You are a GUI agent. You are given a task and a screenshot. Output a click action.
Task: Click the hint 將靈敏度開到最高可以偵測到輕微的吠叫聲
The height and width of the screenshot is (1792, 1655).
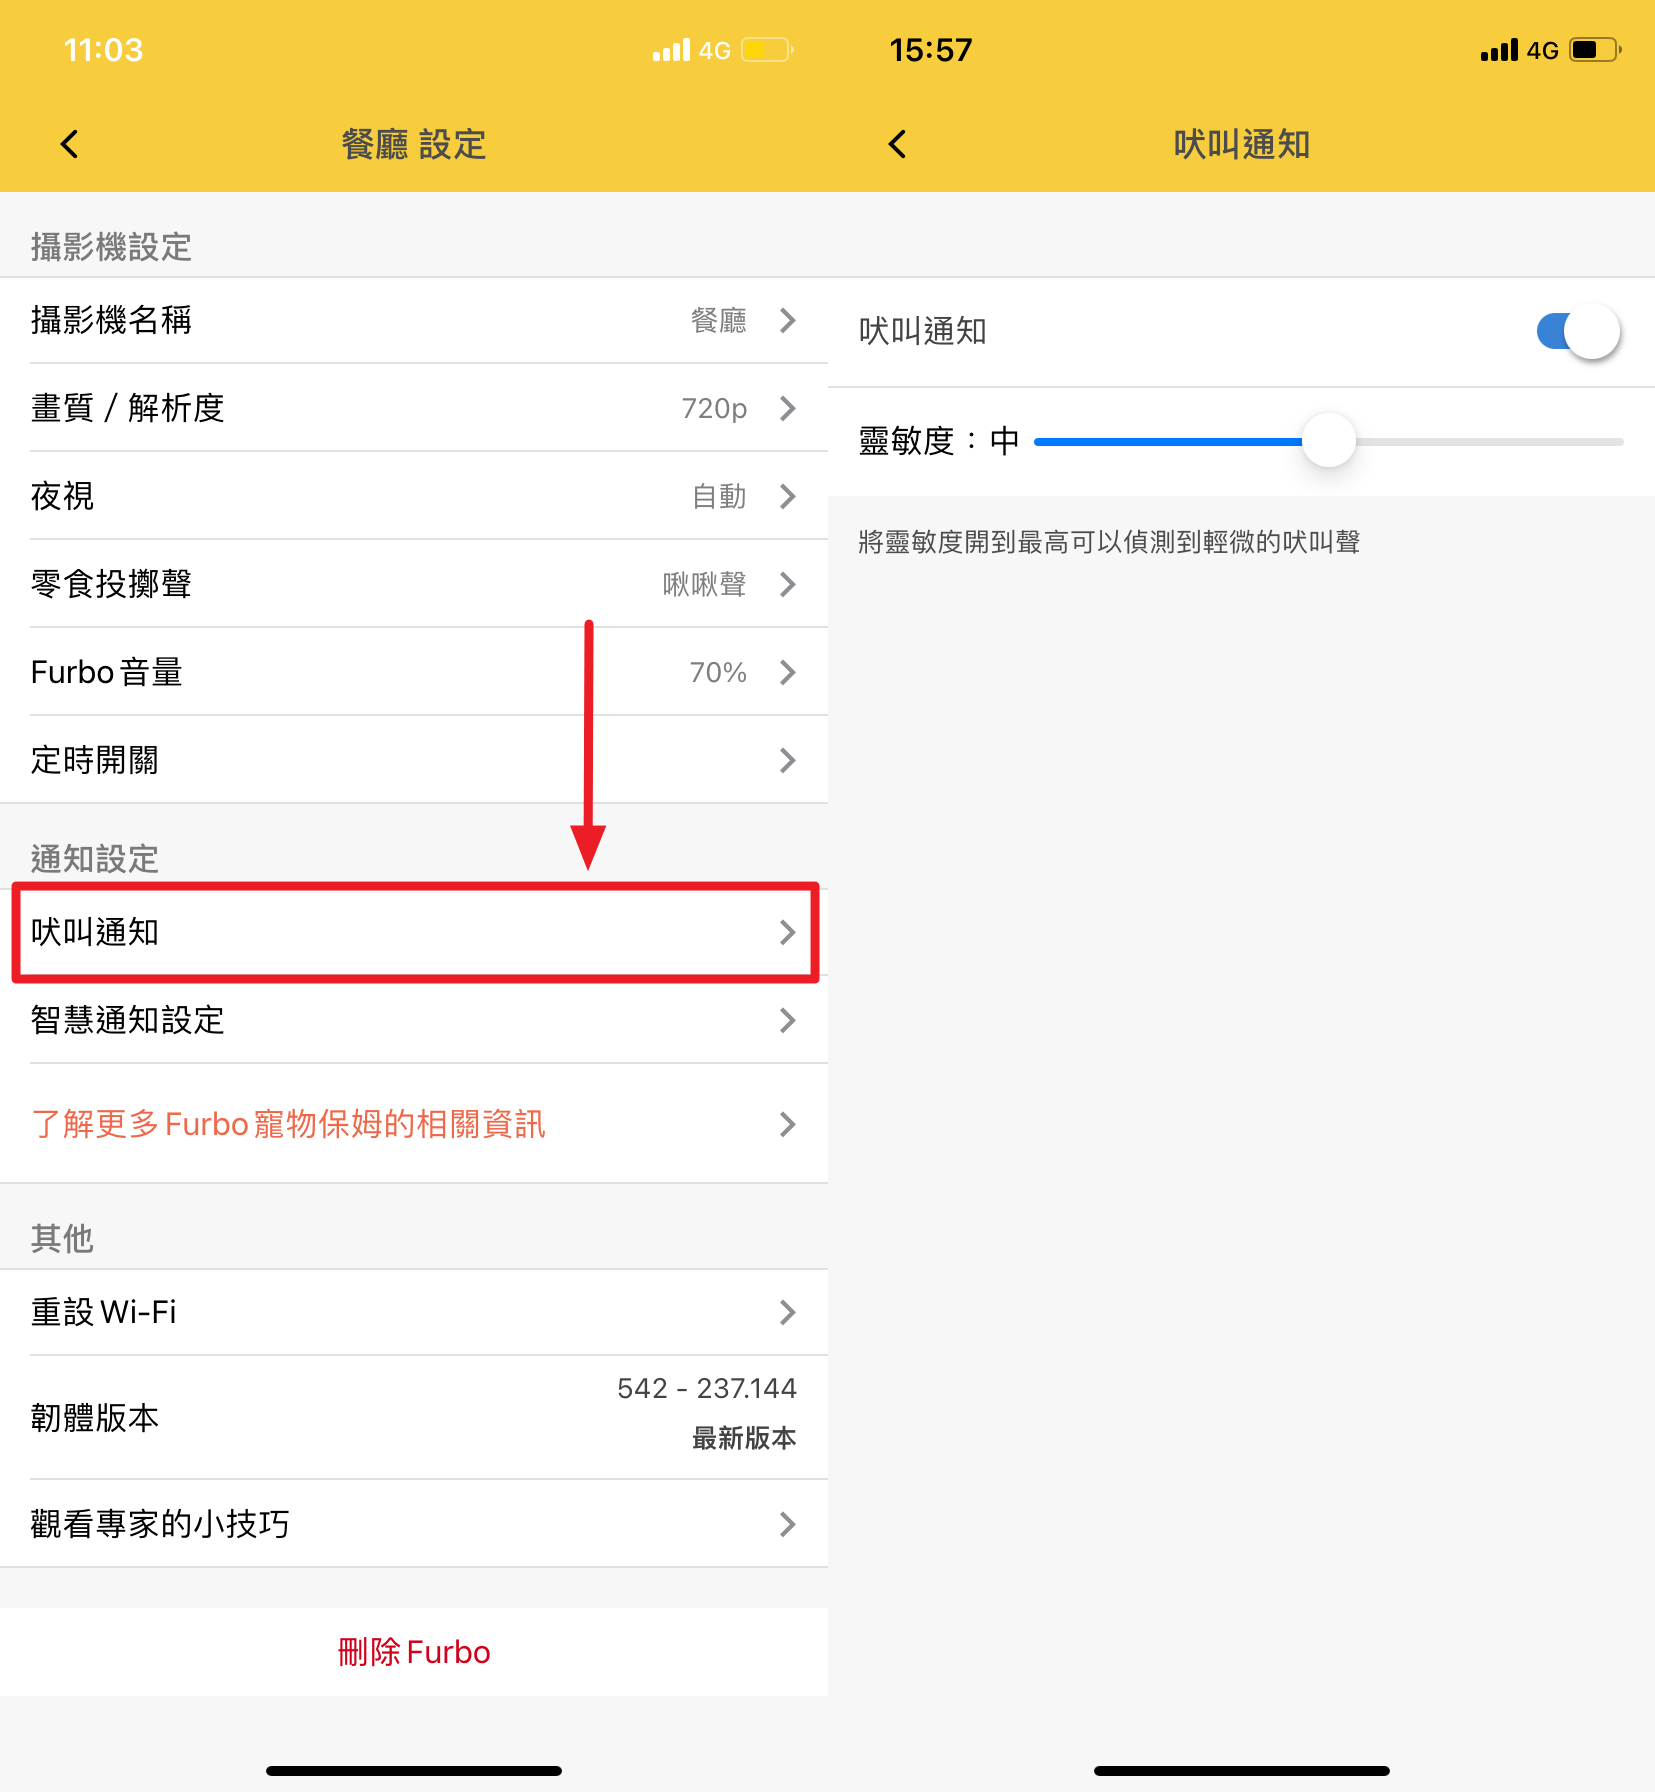coord(1109,542)
